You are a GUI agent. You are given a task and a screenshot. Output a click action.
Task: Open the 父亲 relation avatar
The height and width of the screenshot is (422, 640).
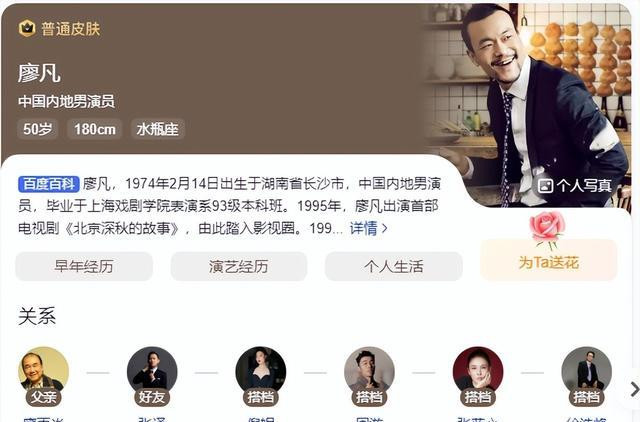point(44,373)
